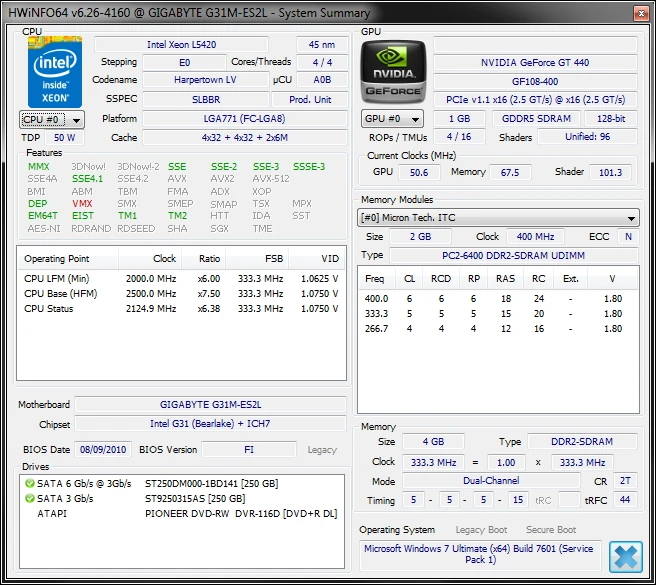Select the CPU LFM (Min) row
Screen dimensions: 656x585
pos(181,279)
